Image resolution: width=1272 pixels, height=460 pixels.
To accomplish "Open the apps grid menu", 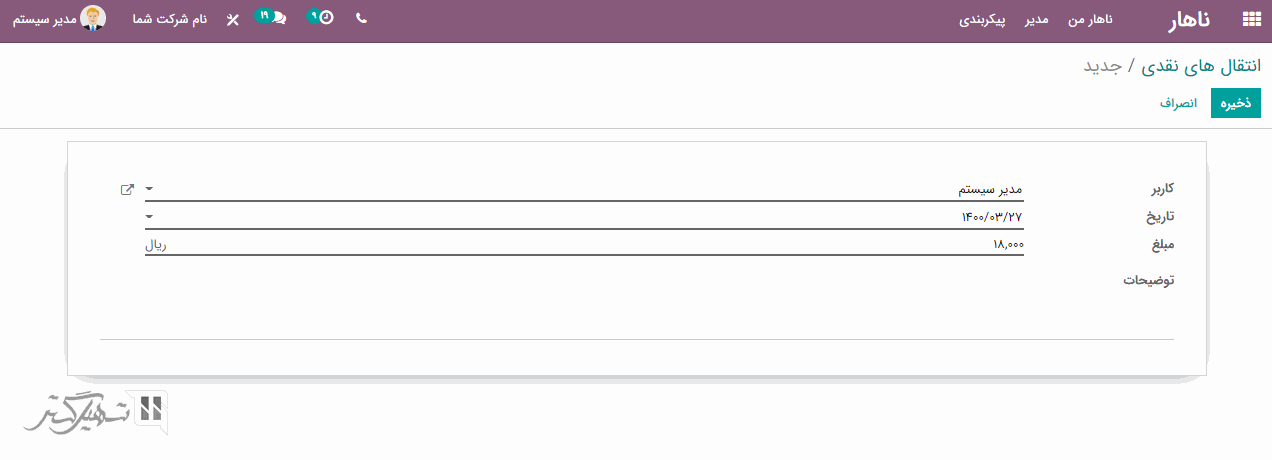I will coord(1250,19).
